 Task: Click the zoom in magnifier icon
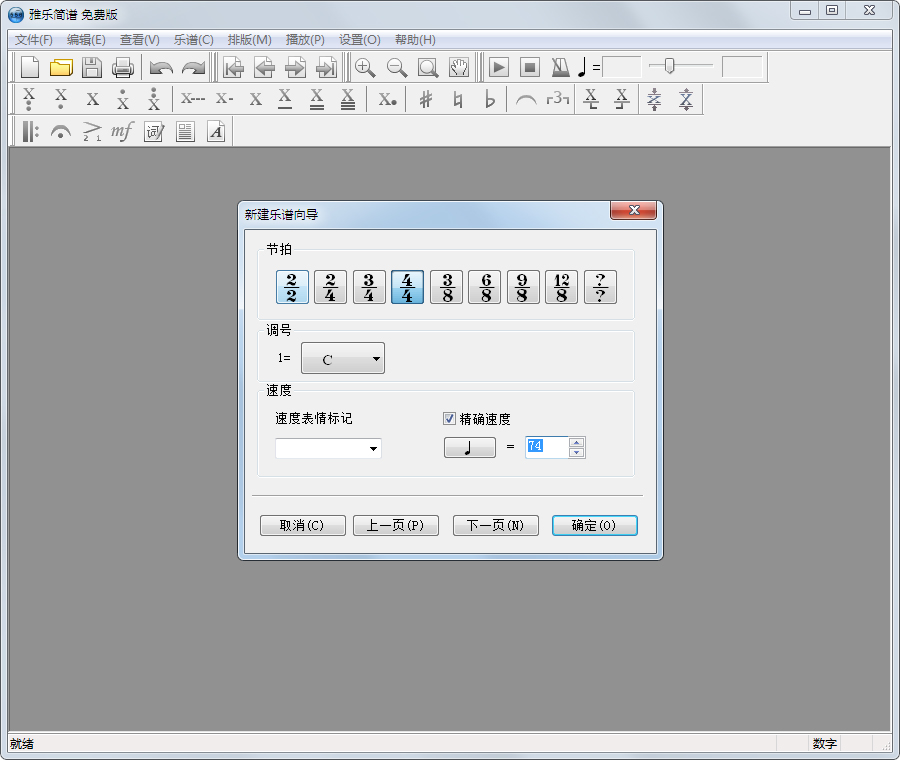365,68
